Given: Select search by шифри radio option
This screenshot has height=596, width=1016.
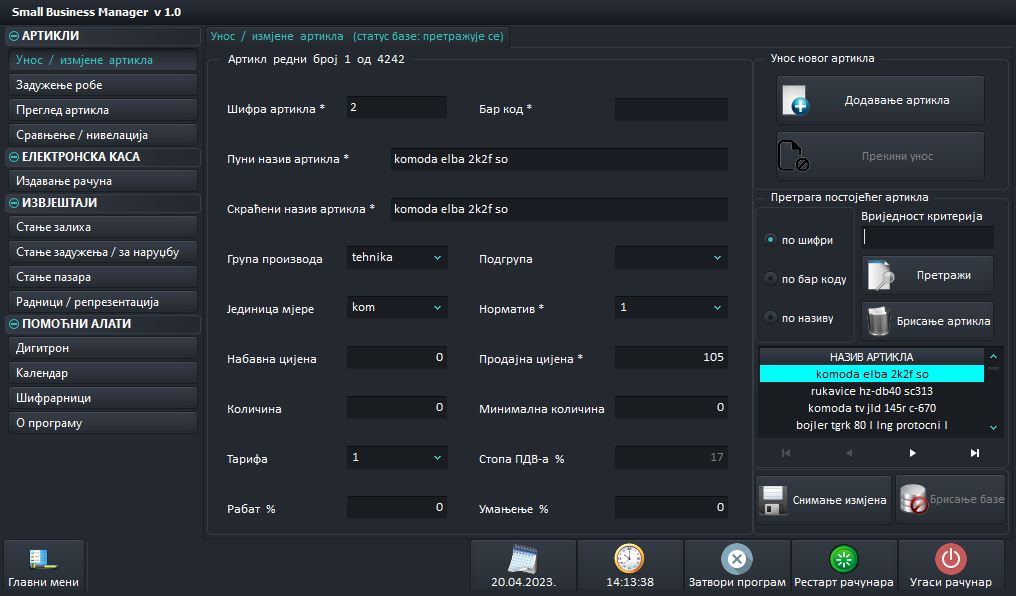Looking at the screenshot, I should coord(770,240).
